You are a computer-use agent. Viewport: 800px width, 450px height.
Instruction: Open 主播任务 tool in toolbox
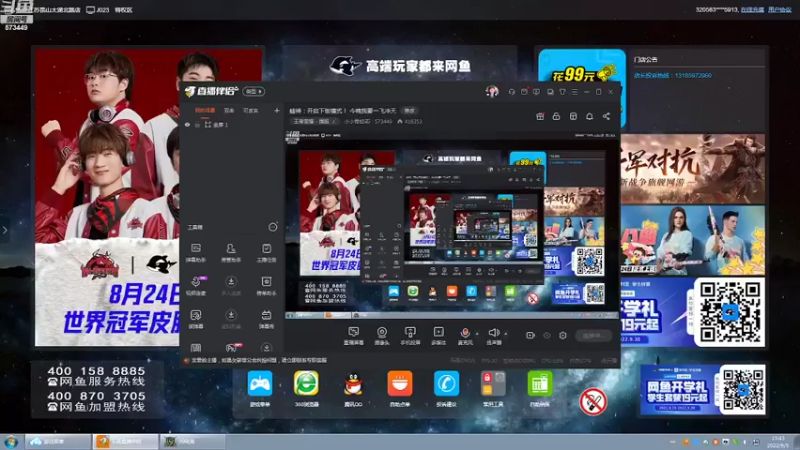266,253
